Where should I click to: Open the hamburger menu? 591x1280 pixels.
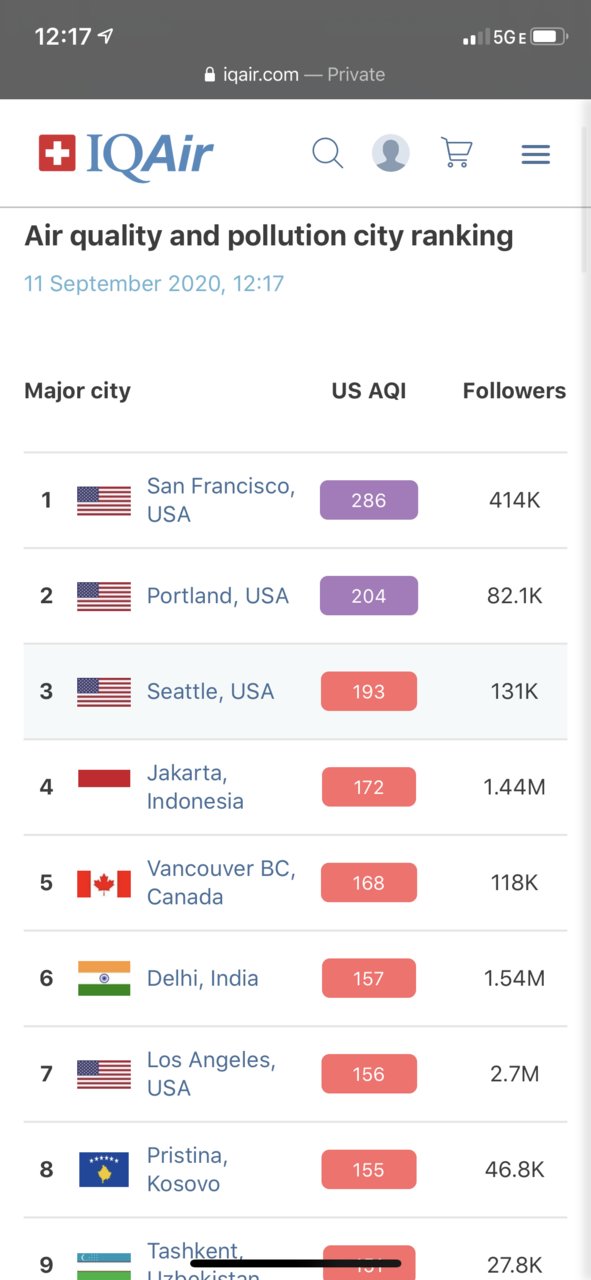tap(536, 154)
